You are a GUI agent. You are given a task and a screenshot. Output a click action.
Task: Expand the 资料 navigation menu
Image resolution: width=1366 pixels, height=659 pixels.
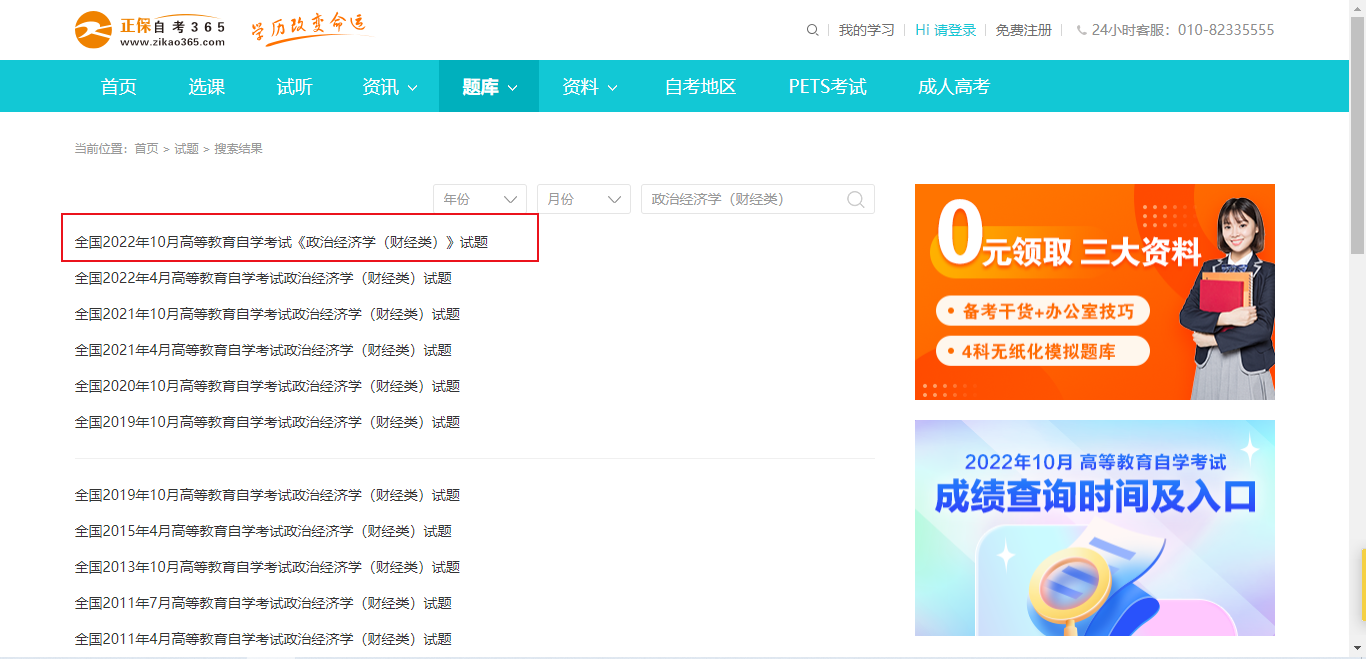[589, 87]
